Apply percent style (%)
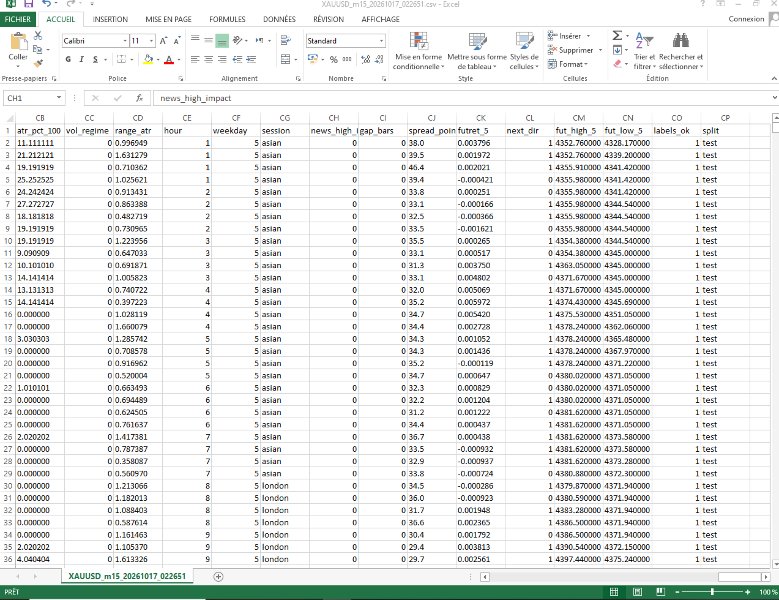This screenshot has height=600, width=779. tap(333, 59)
